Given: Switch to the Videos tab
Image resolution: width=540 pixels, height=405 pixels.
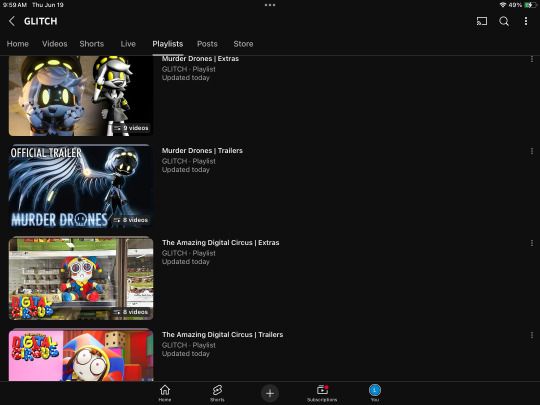Looking at the screenshot, I should tap(54, 44).
